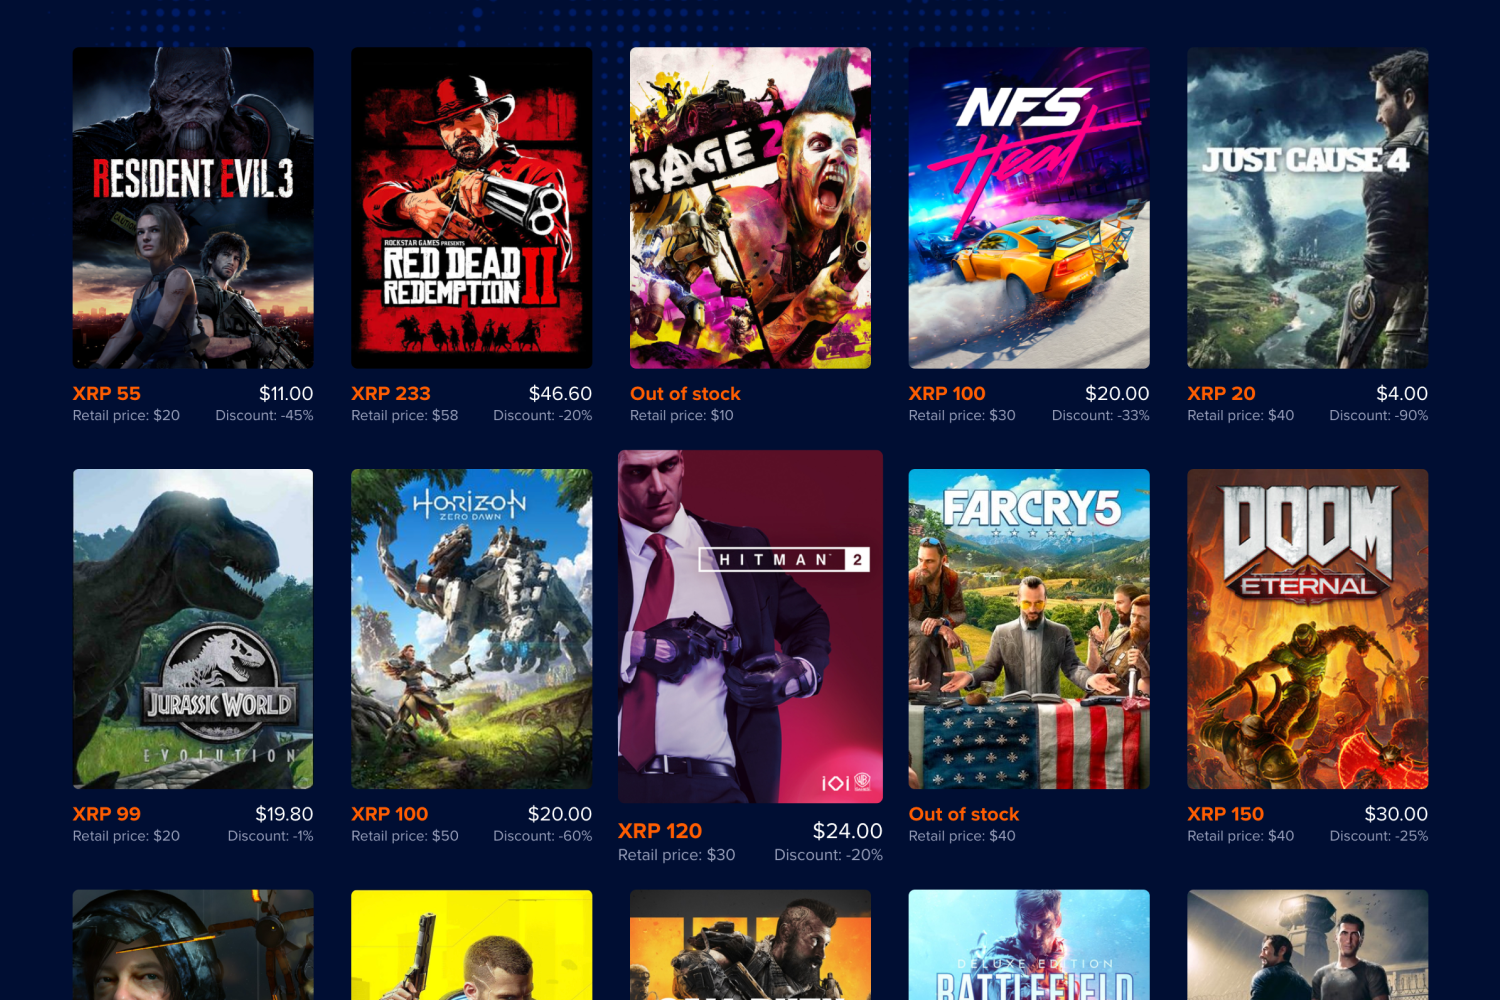Open the highlighted Hitman 2 cover

750,626
